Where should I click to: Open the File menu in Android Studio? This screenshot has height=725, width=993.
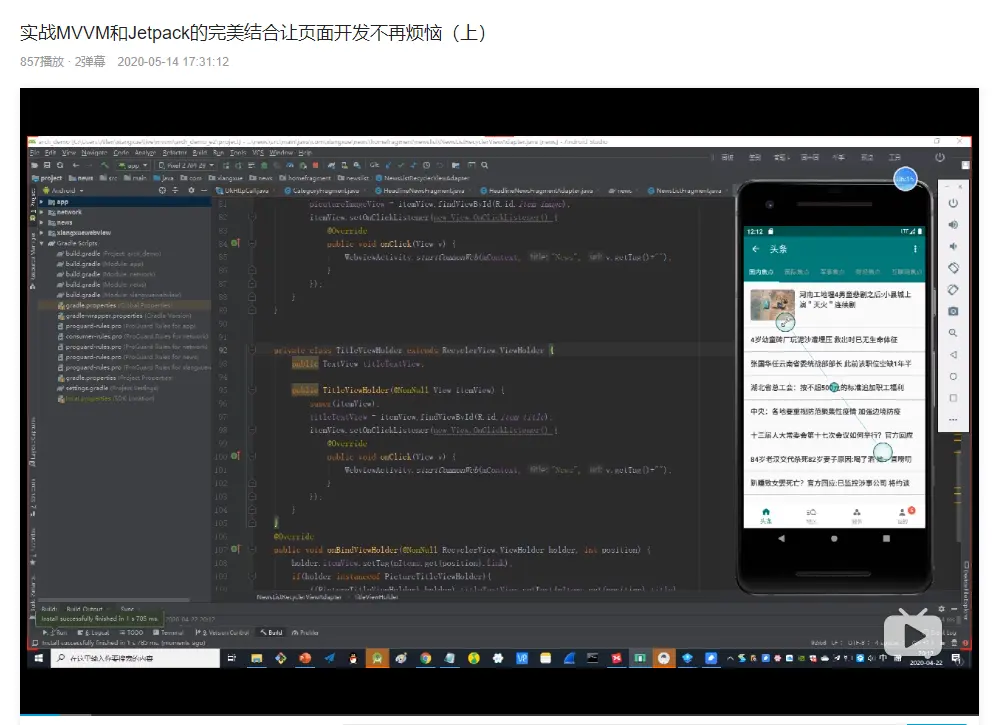click(x=34, y=153)
